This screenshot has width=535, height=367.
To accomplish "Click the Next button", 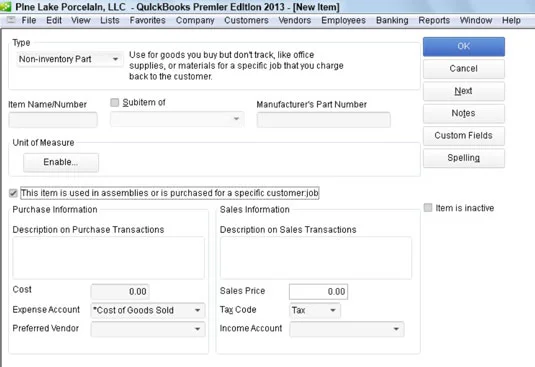I will [x=464, y=91].
